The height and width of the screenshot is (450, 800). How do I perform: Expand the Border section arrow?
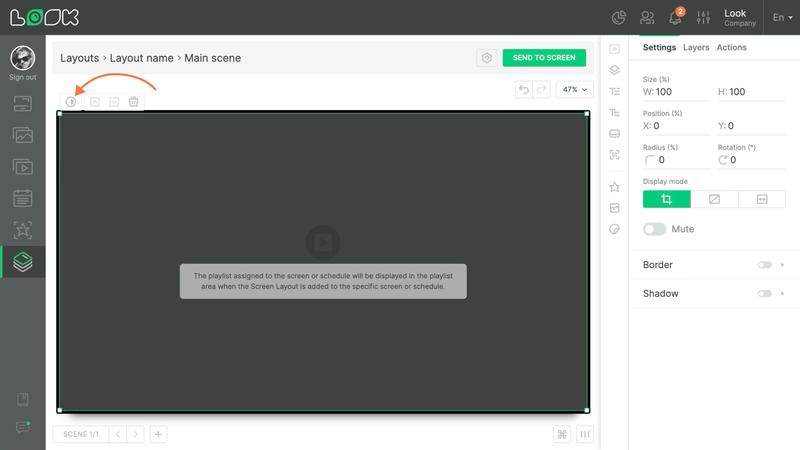782,265
